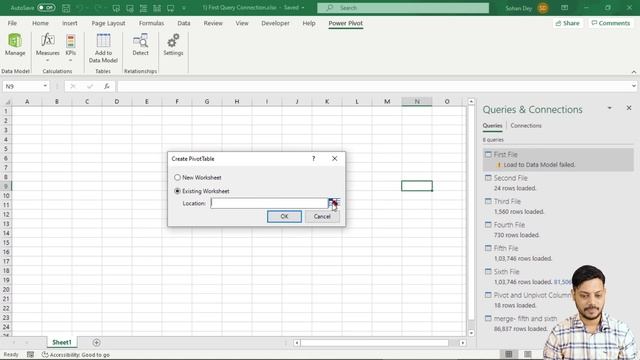Click the Name Box showing N9
Image resolution: width=640 pixels, height=360 pixels.
[x=22, y=86]
